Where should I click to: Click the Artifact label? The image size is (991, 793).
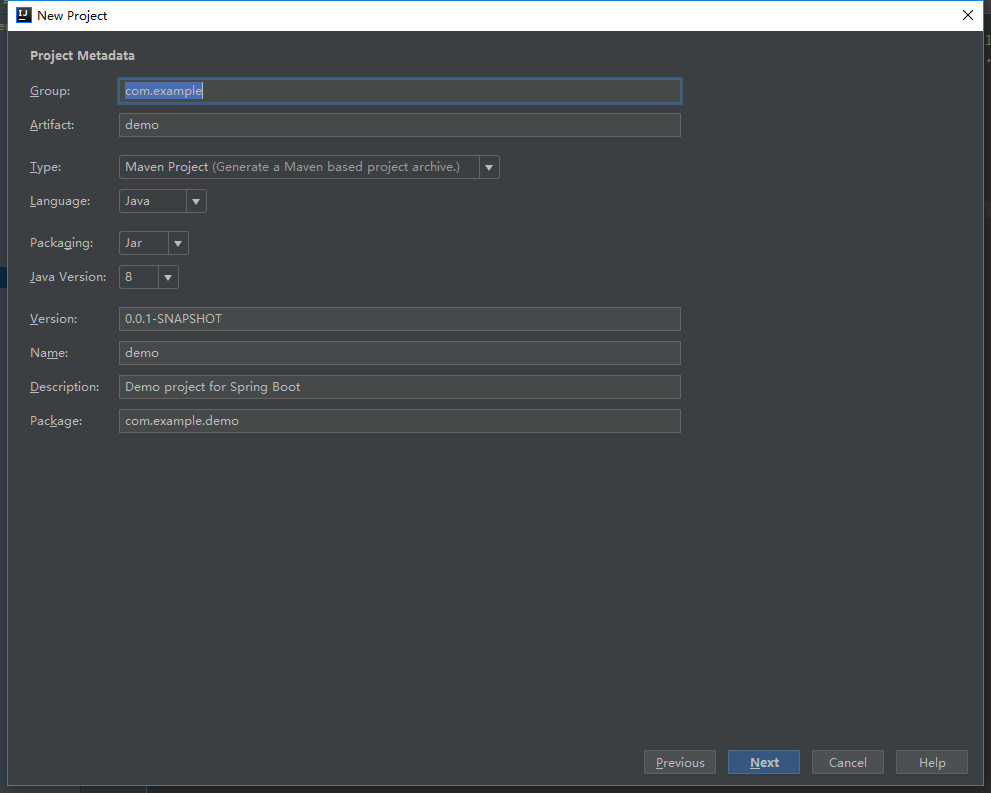click(x=52, y=125)
